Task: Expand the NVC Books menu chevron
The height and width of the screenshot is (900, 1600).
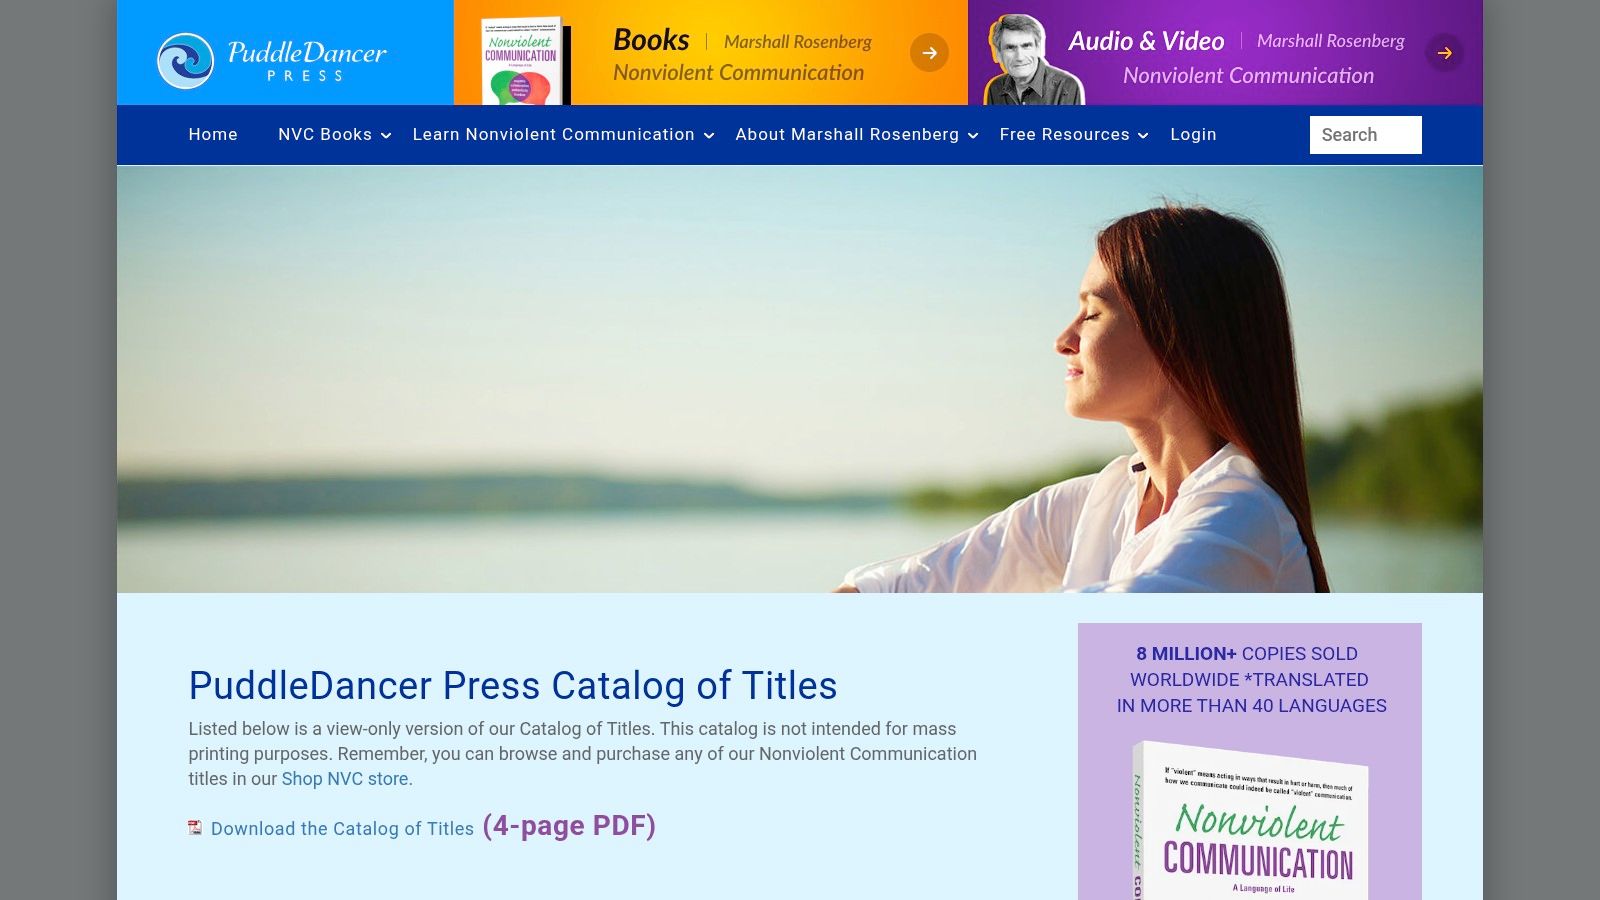Action: point(386,136)
